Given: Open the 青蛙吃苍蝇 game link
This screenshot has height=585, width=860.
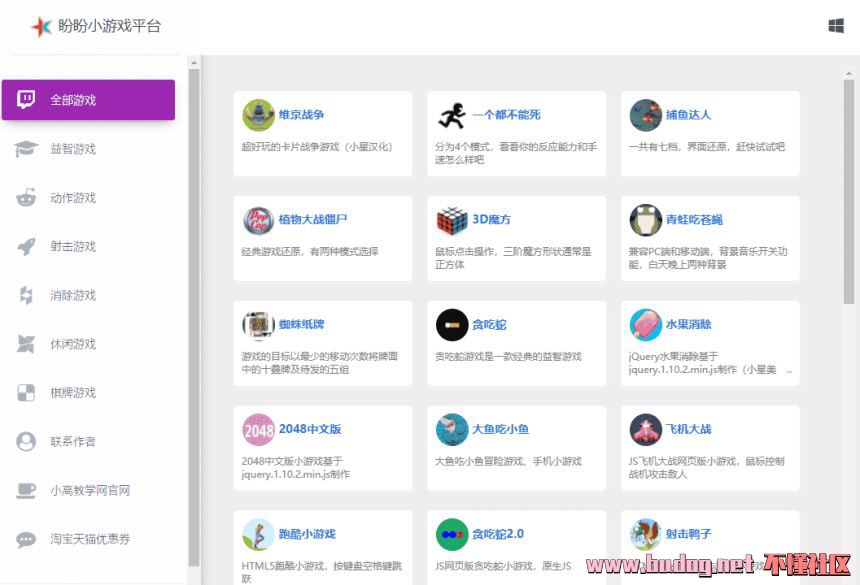Looking at the screenshot, I should tap(694, 220).
